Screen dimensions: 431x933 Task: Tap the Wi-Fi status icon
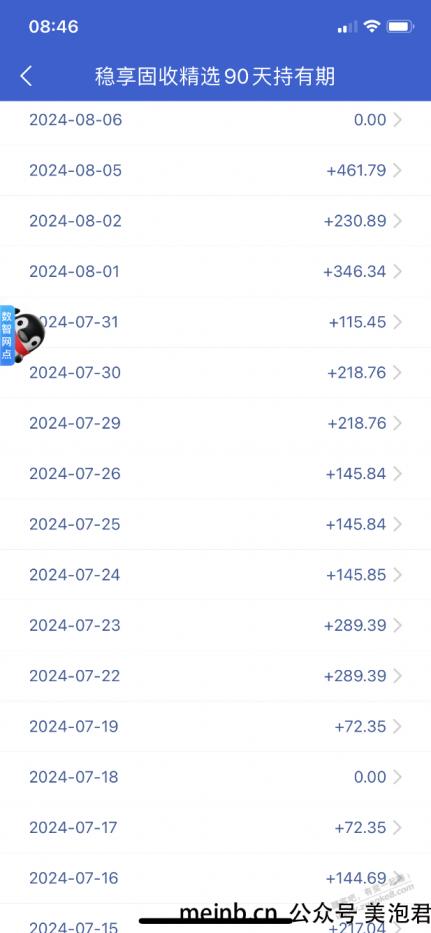372,26
